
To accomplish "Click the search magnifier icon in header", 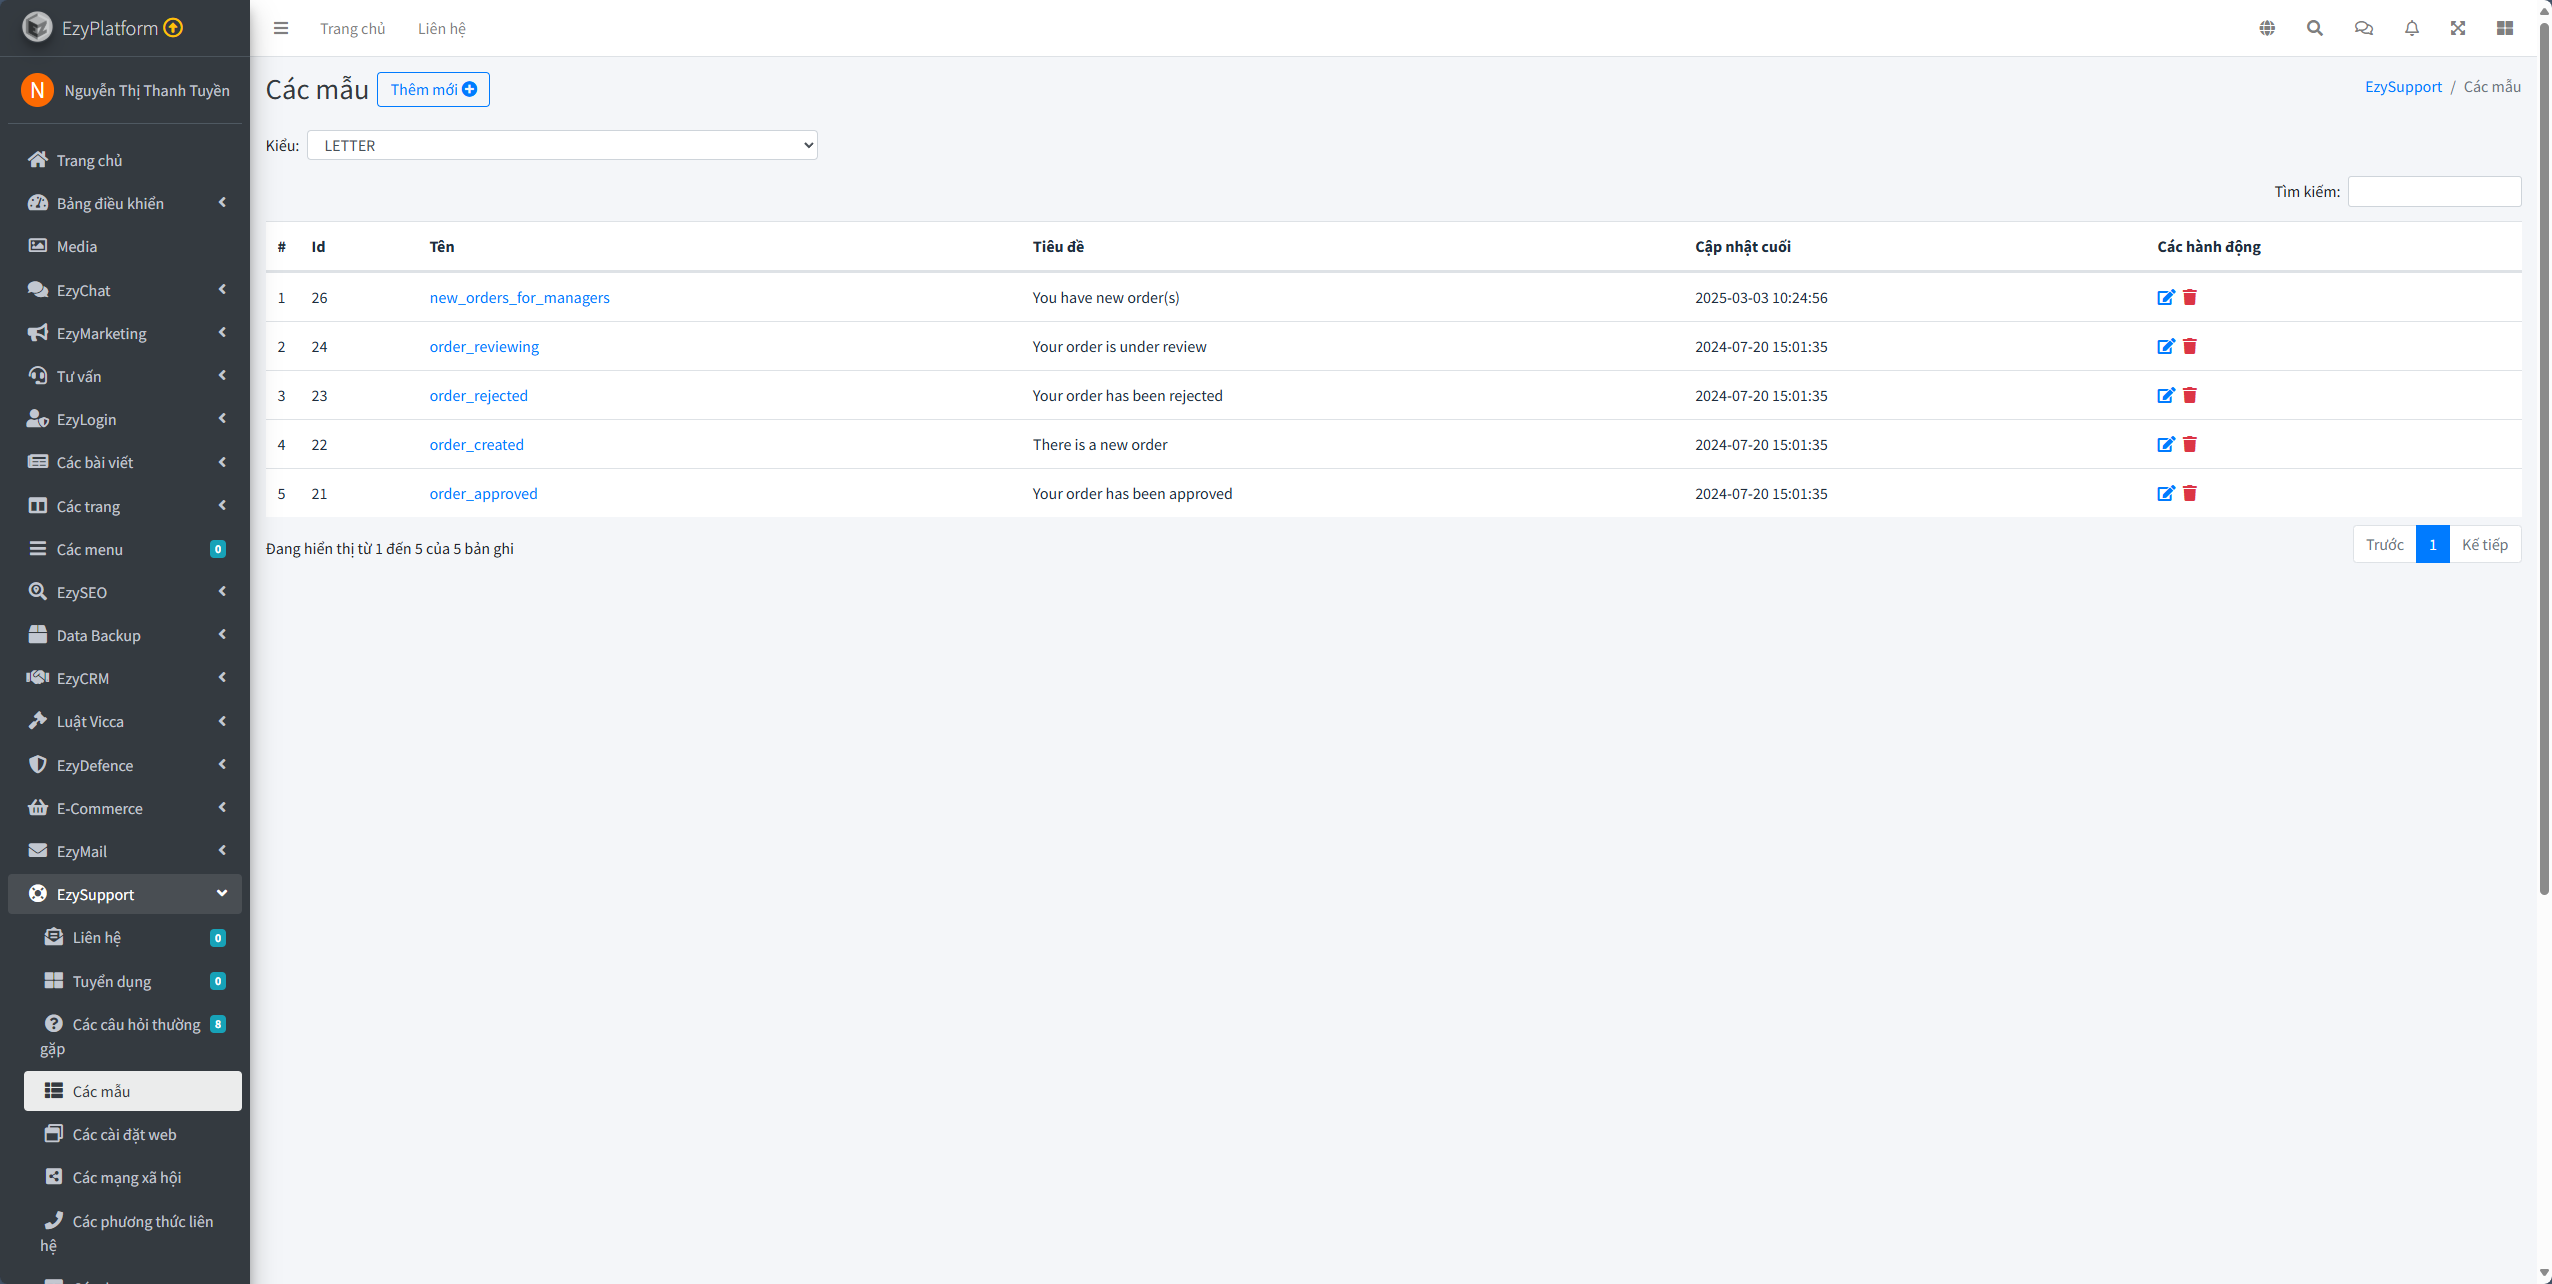I will pos(2314,28).
